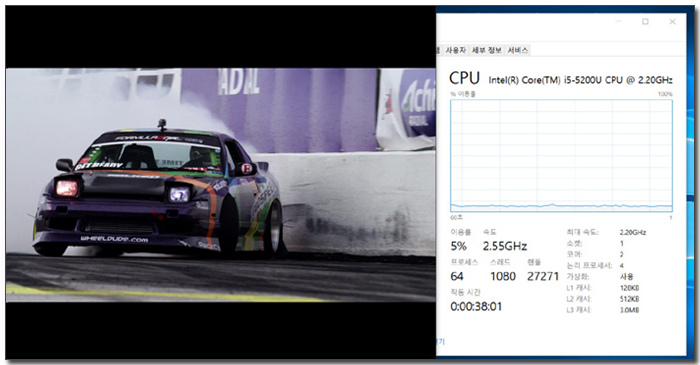Viewport: 700px width, 365px height.
Task: Click the partially hidden tab left of 사용자
Action: tap(439, 50)
